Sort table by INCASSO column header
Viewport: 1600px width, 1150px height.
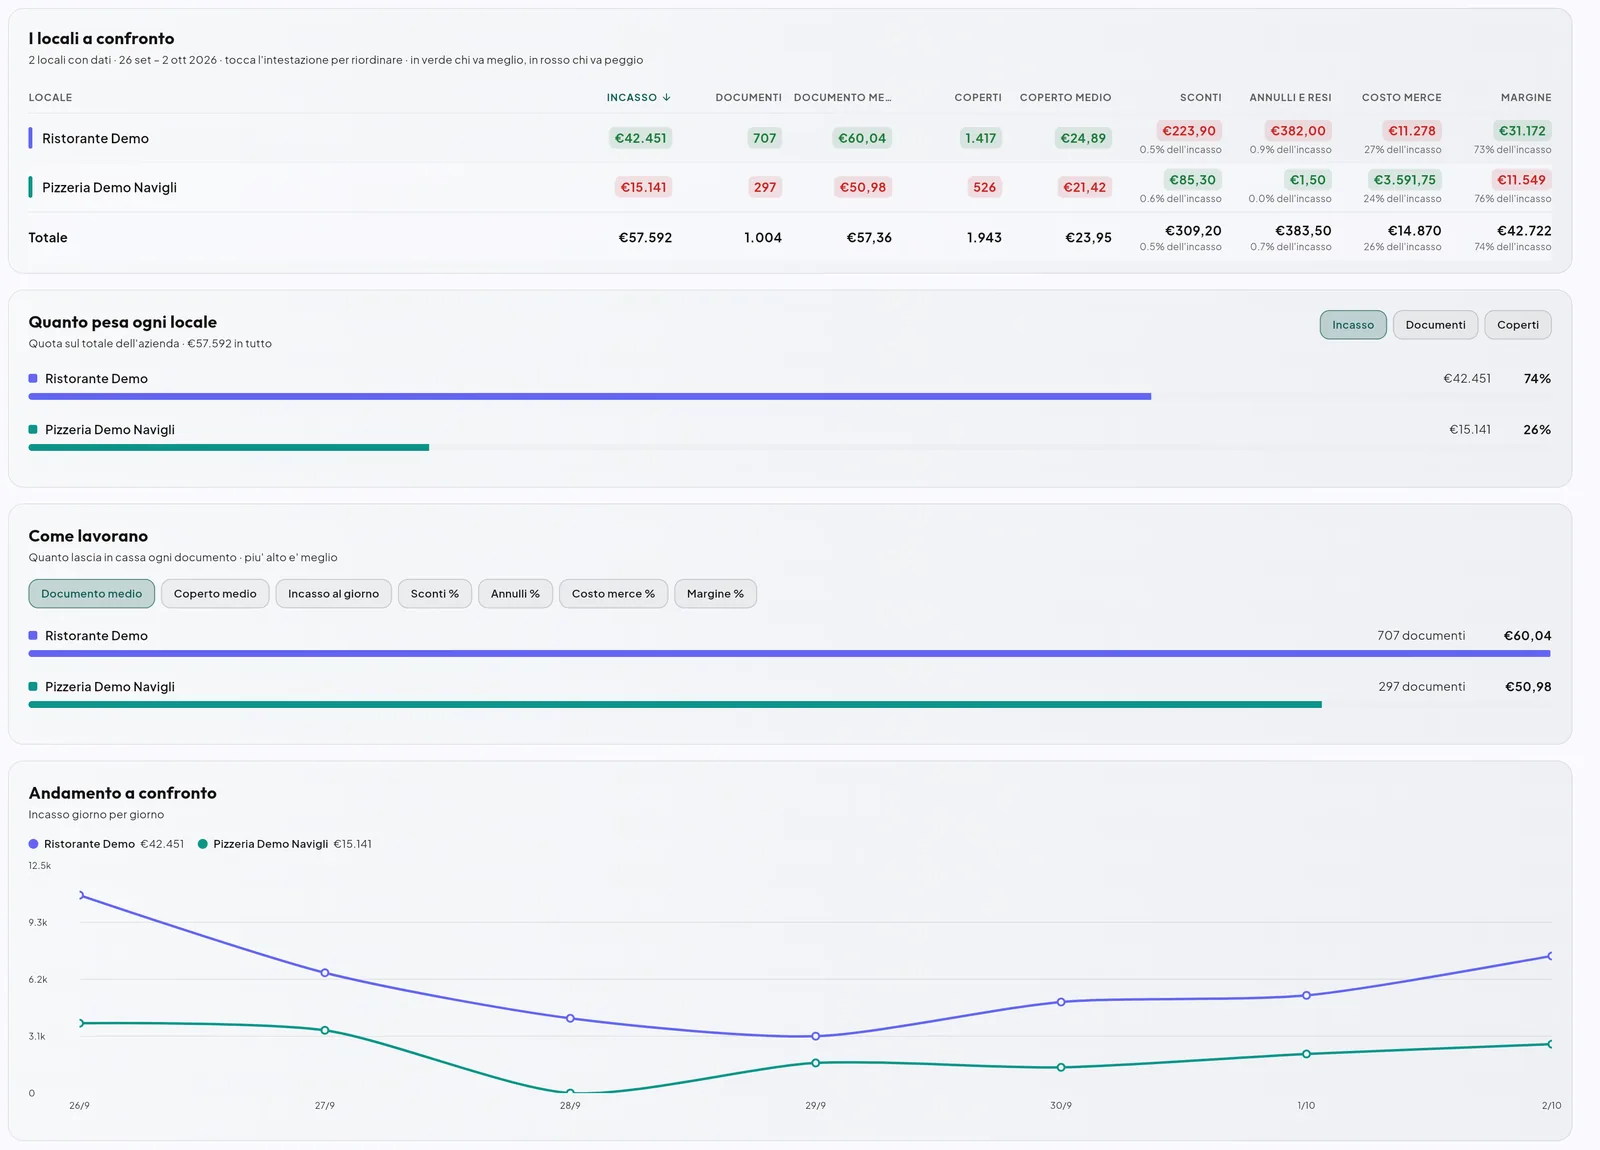point(638,97)
